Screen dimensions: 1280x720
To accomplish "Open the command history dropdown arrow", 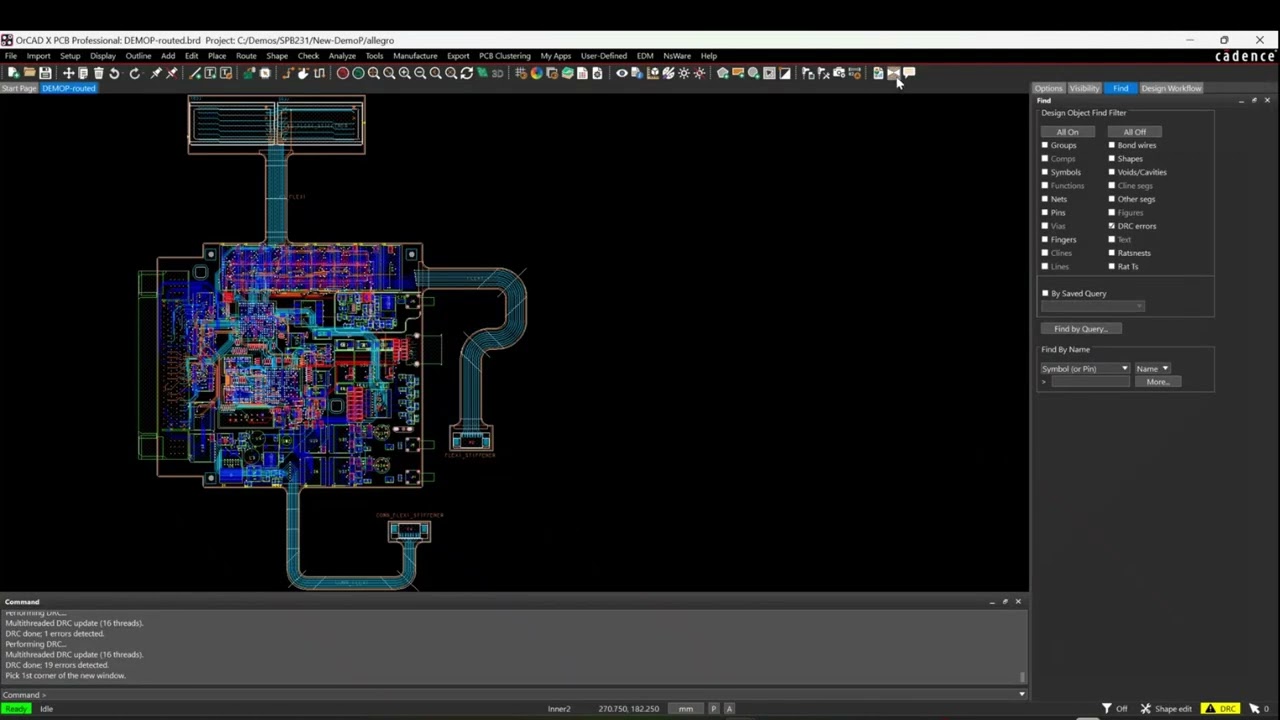I will (x=1021, y=694).
